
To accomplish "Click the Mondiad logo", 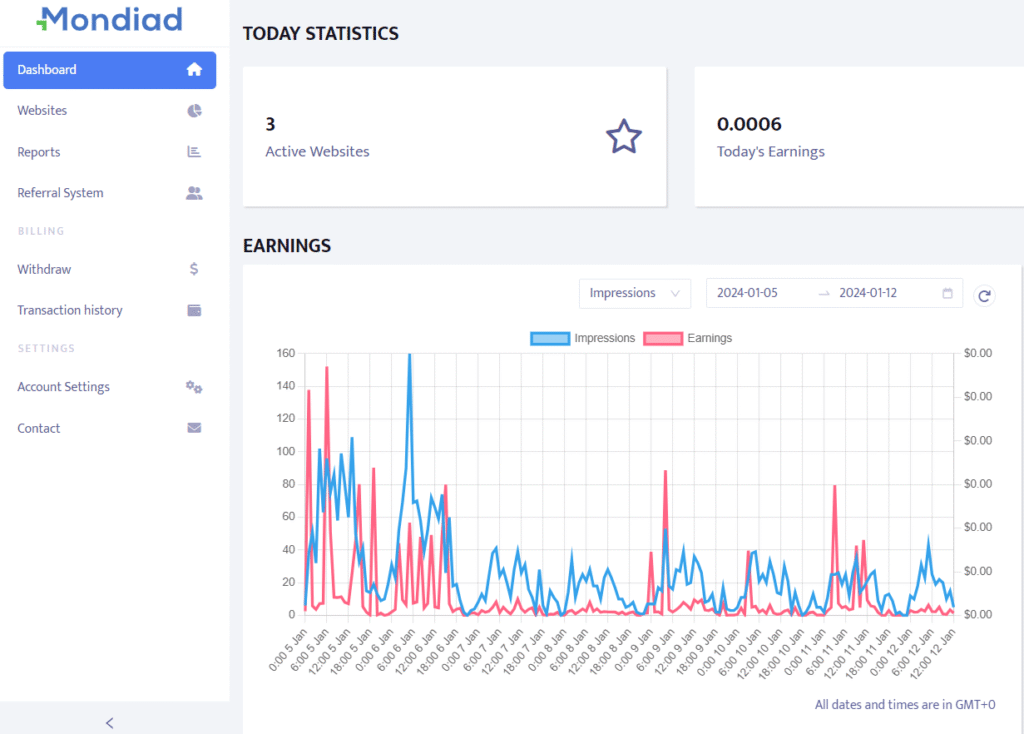I will [x=110, y=20].
